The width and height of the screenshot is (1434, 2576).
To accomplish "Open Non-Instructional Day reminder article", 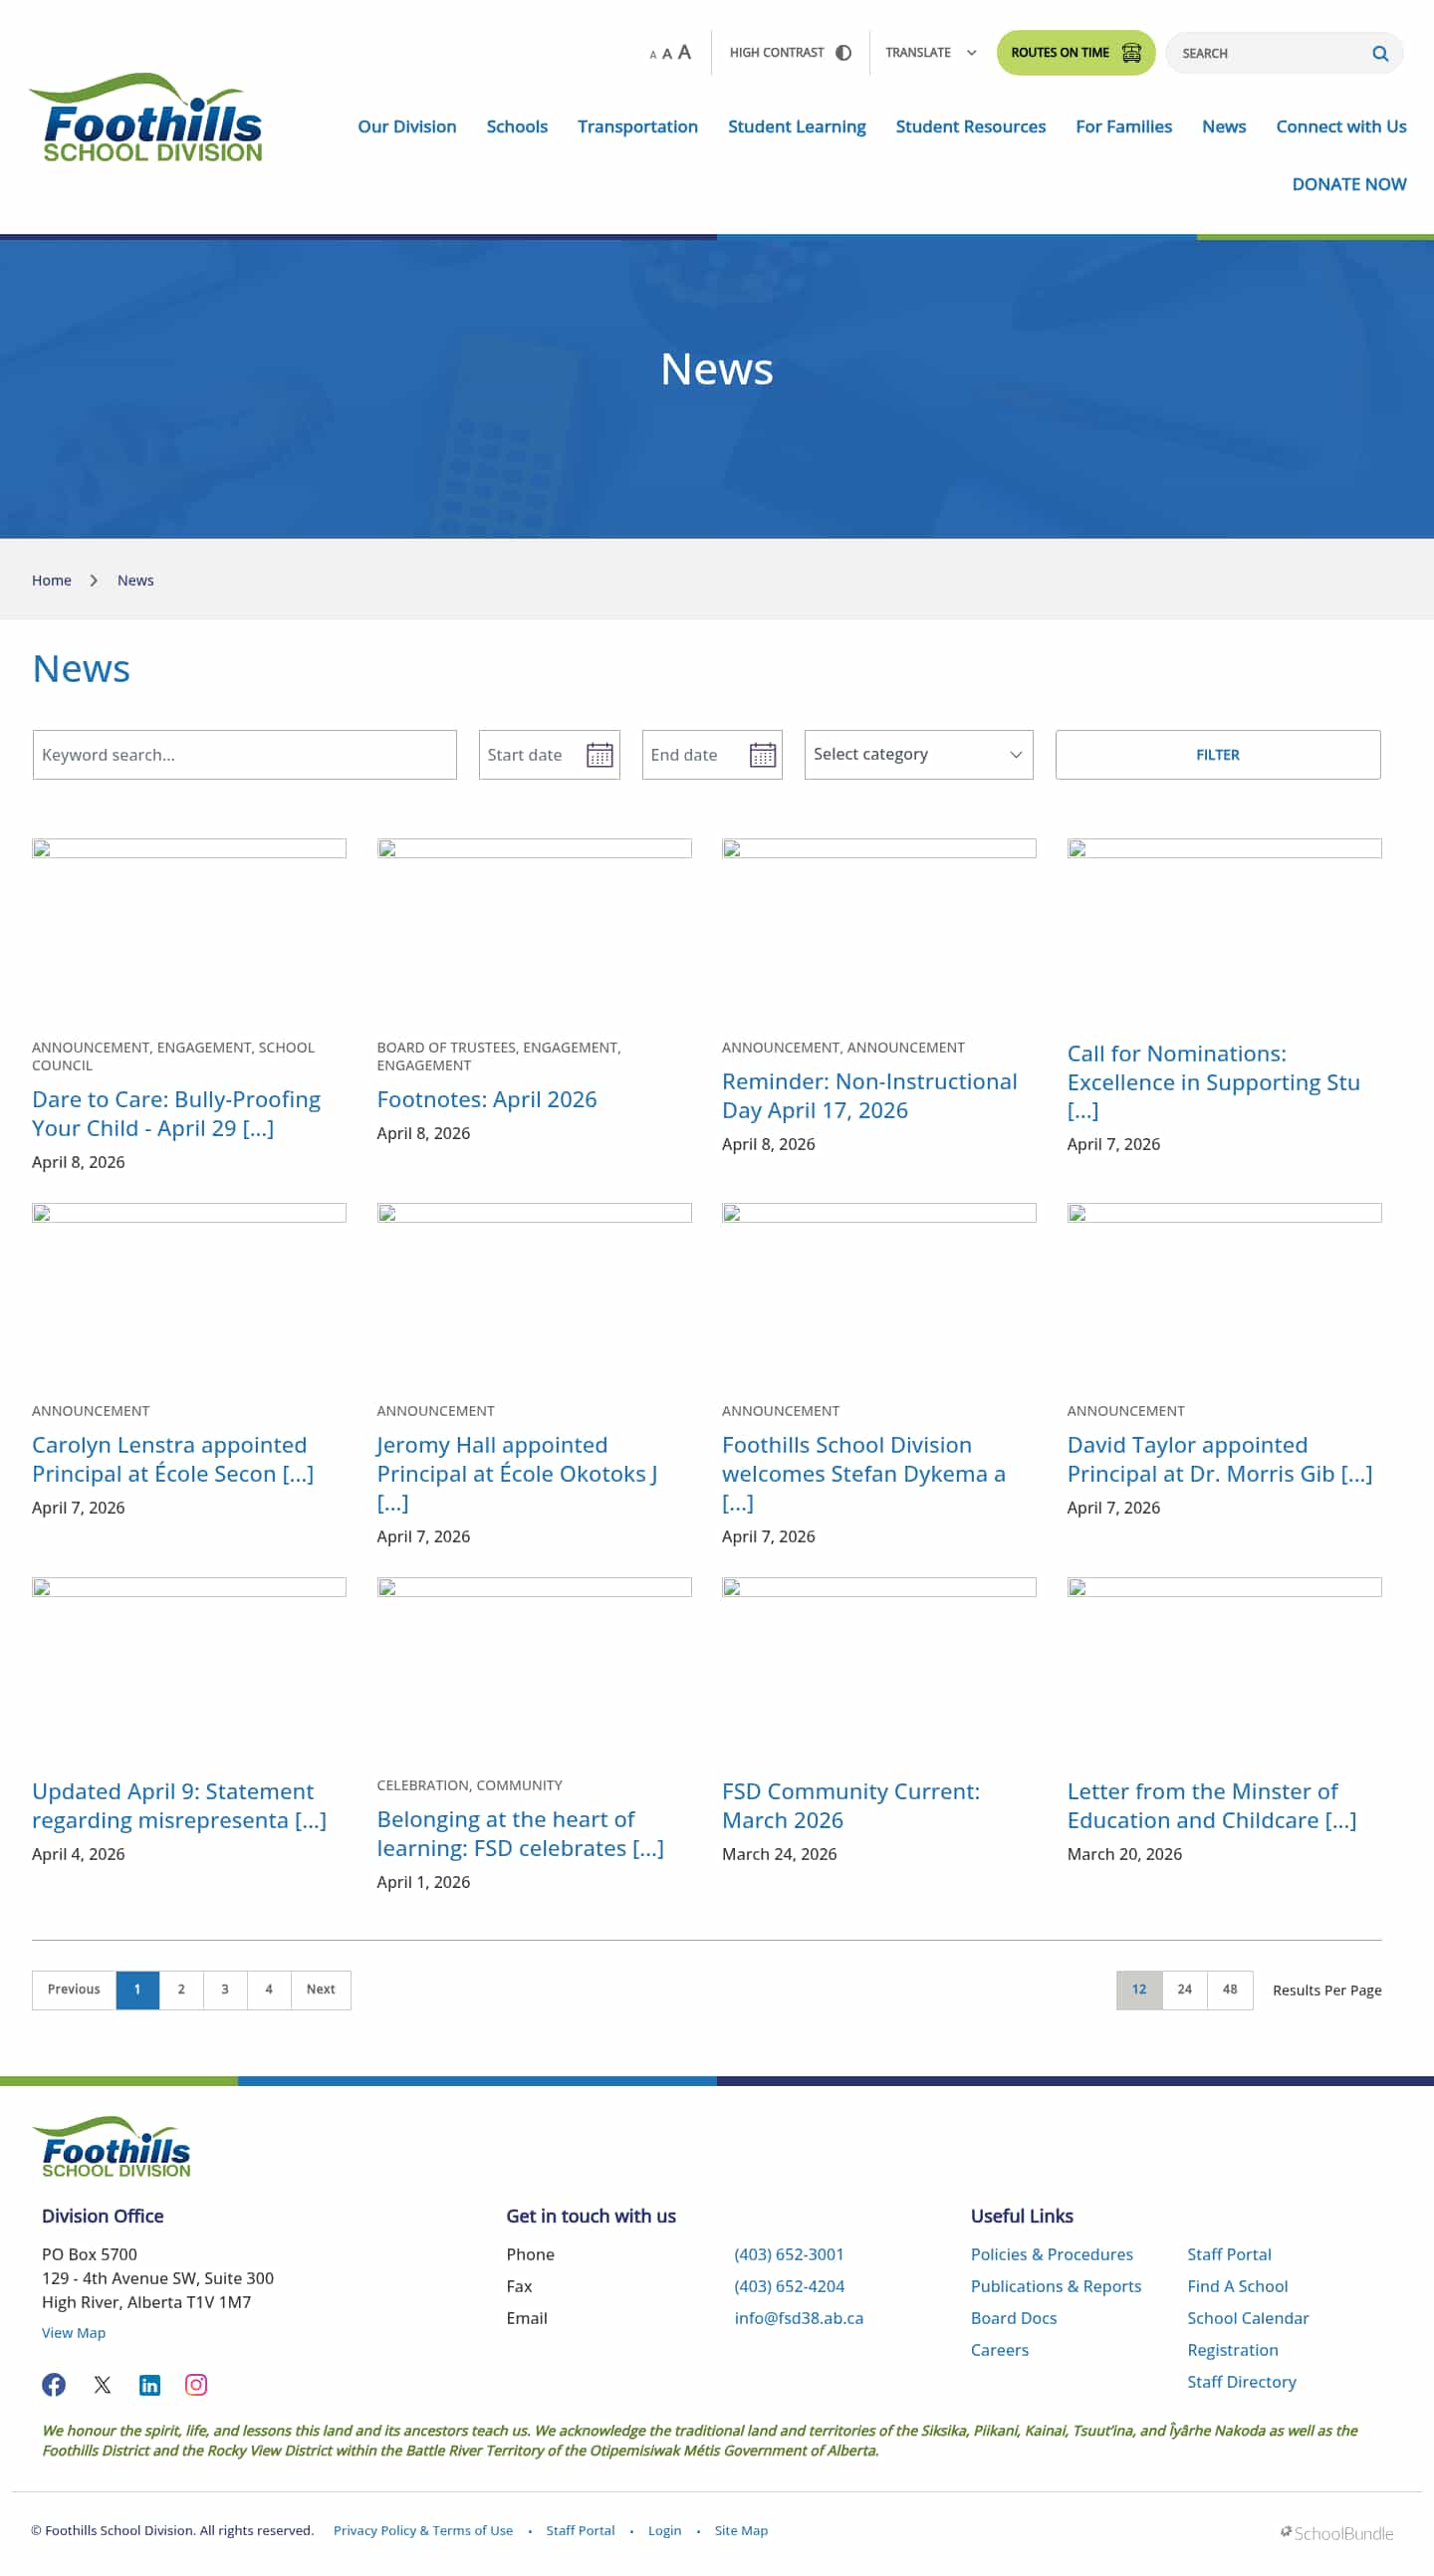I will click(x=869, y=1095).
